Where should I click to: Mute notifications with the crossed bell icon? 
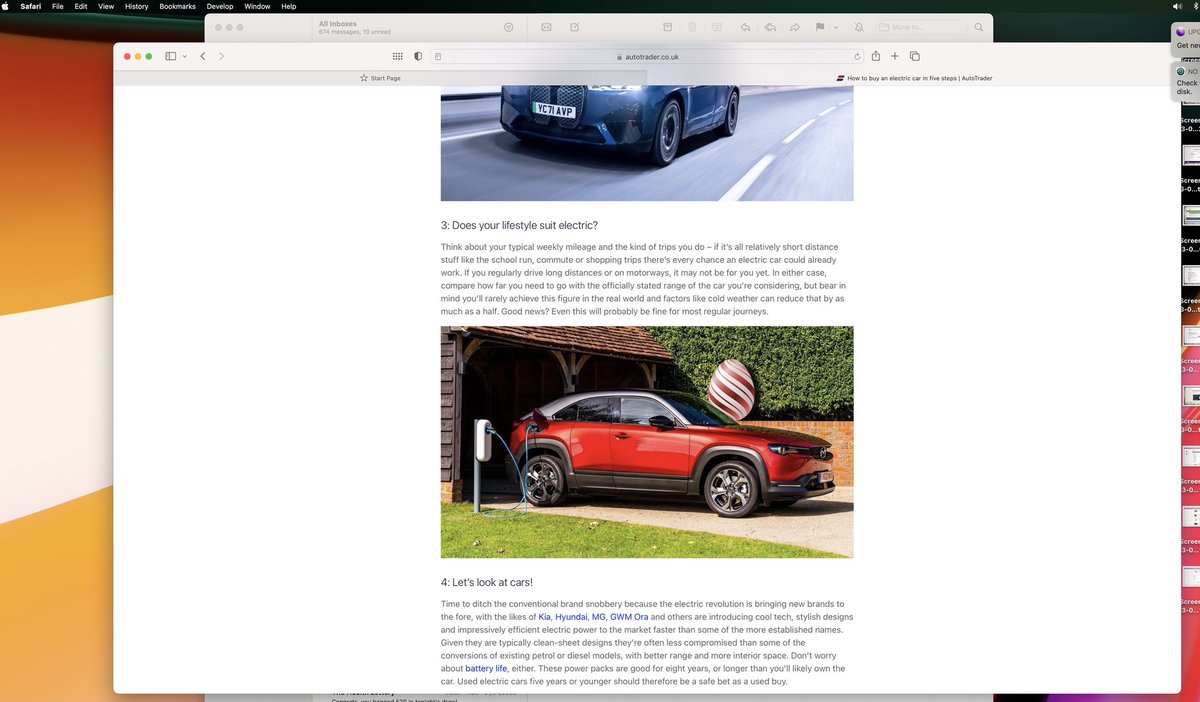click(858, 27)
